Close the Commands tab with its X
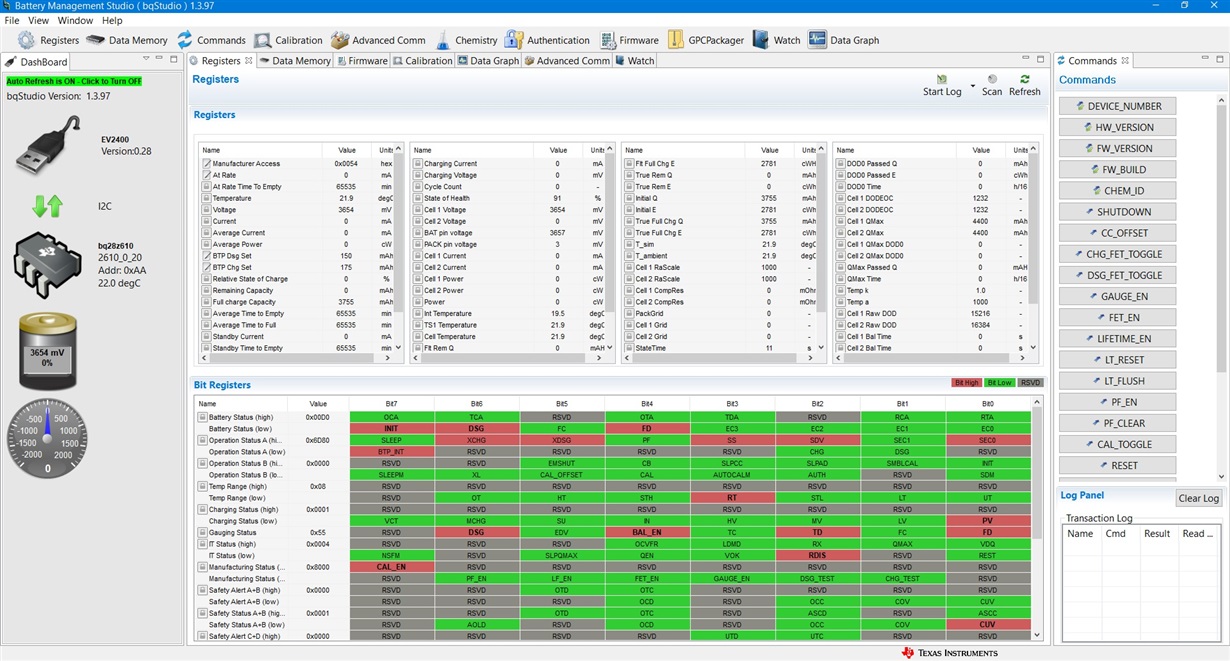Image resolution: width=1230 pixels, height=661 pixels. click(1125, 61)
